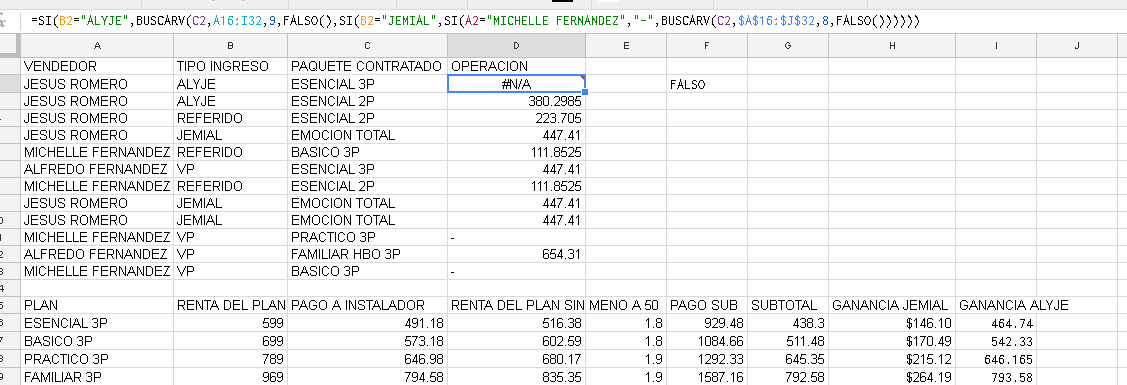Select cell with value 602.59
The image size is (1127, 385).
516,340
